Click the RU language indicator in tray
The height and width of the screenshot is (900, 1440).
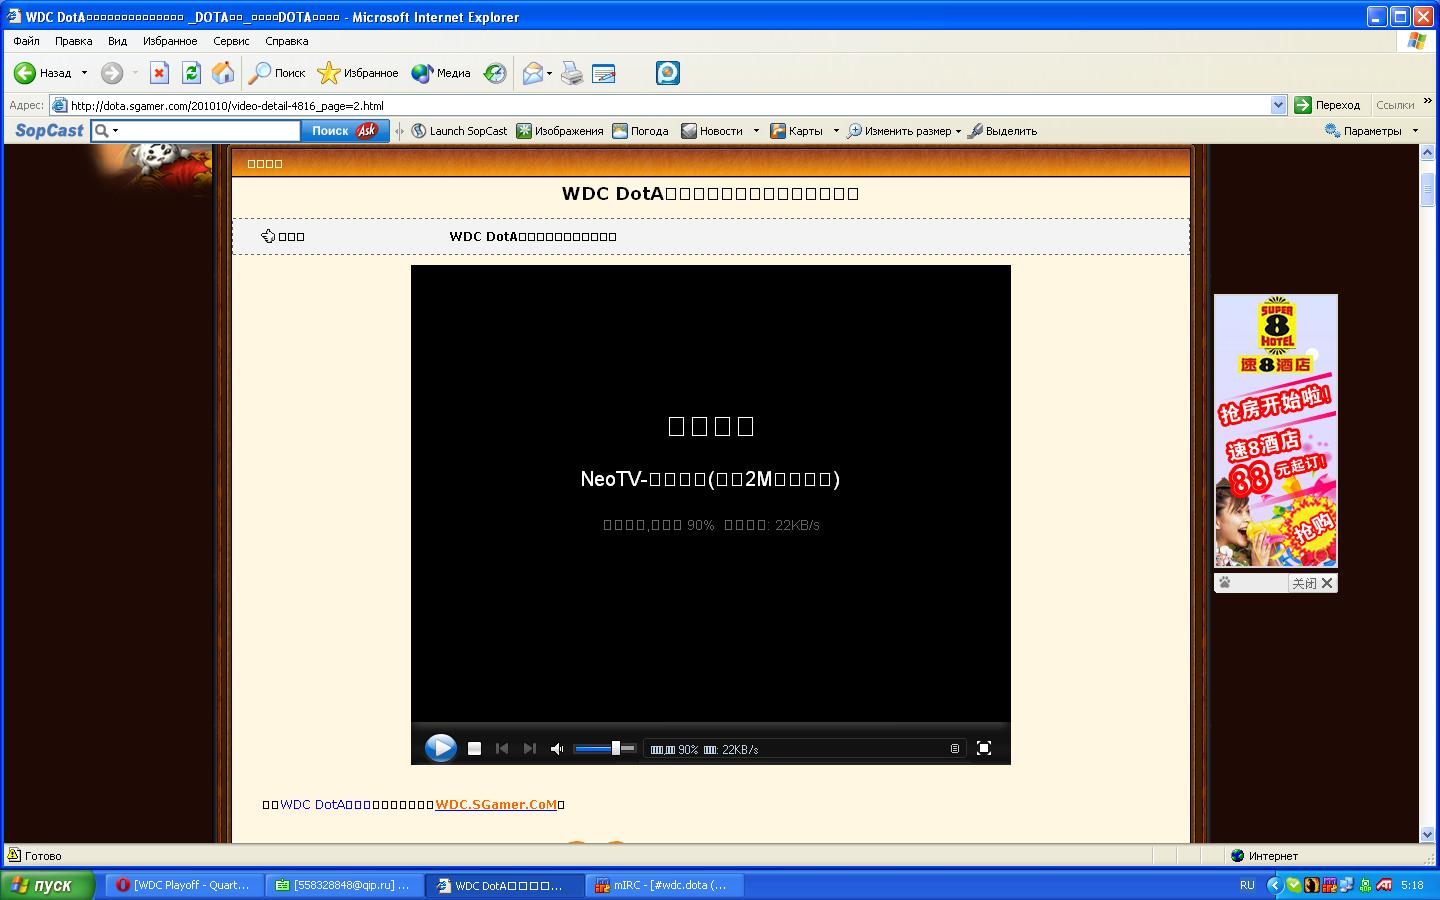coord(1247,885)
